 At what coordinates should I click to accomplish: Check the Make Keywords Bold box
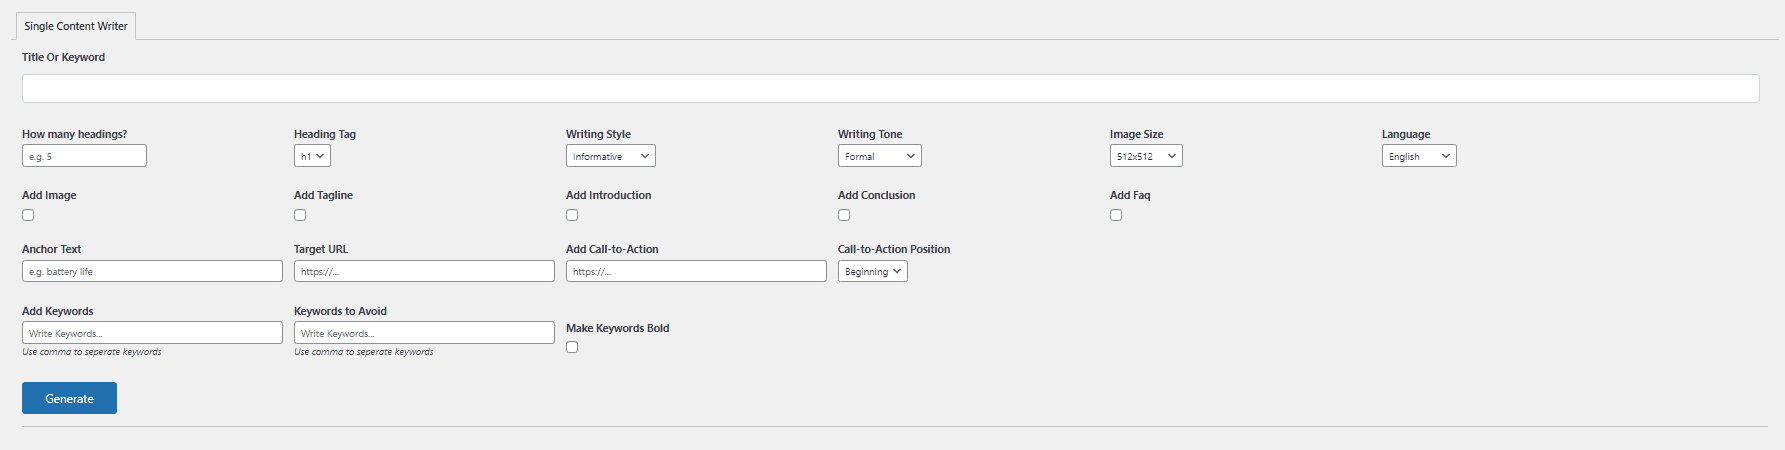(572, 347)
